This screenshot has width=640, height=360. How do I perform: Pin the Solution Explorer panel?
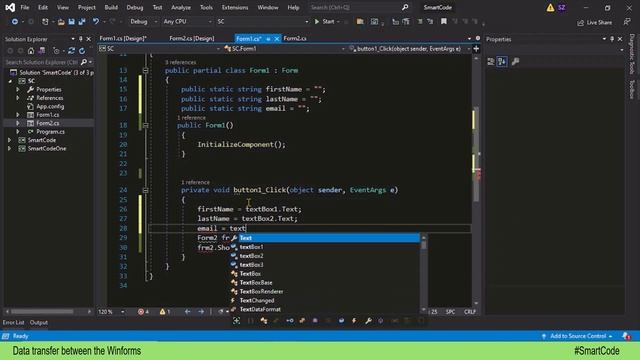(x=80, y=39)
